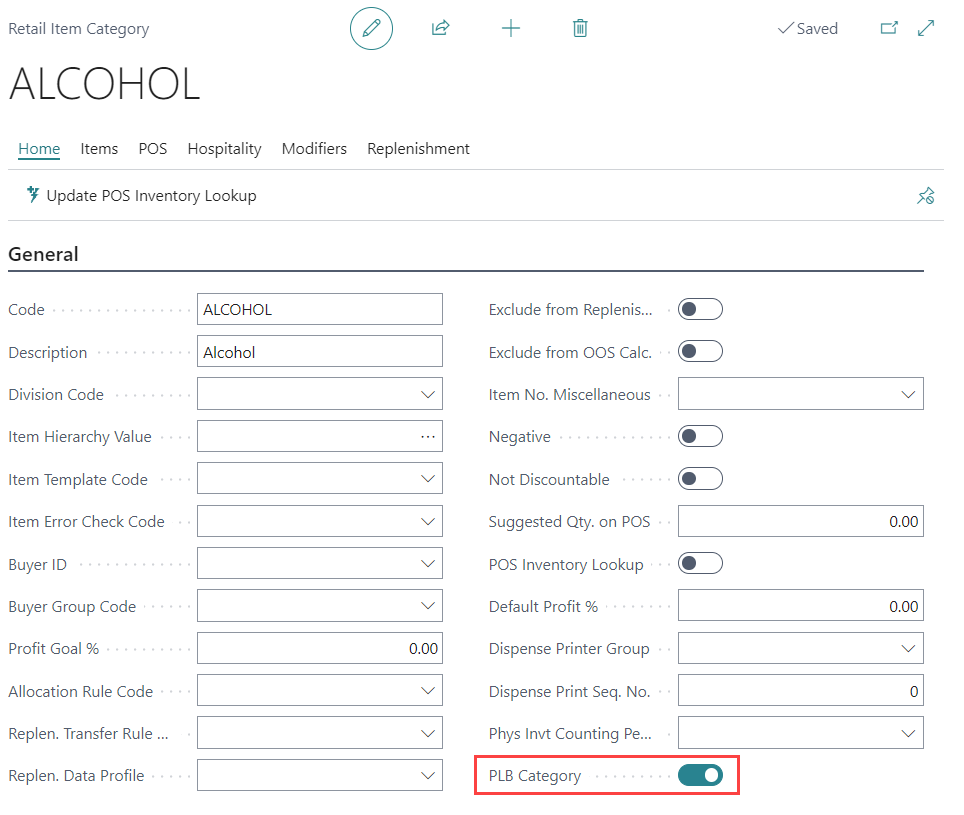964x815 pixels.
Task: Open Item Hierarchy Value ellipsis lookup
Action: pos(428,437)
